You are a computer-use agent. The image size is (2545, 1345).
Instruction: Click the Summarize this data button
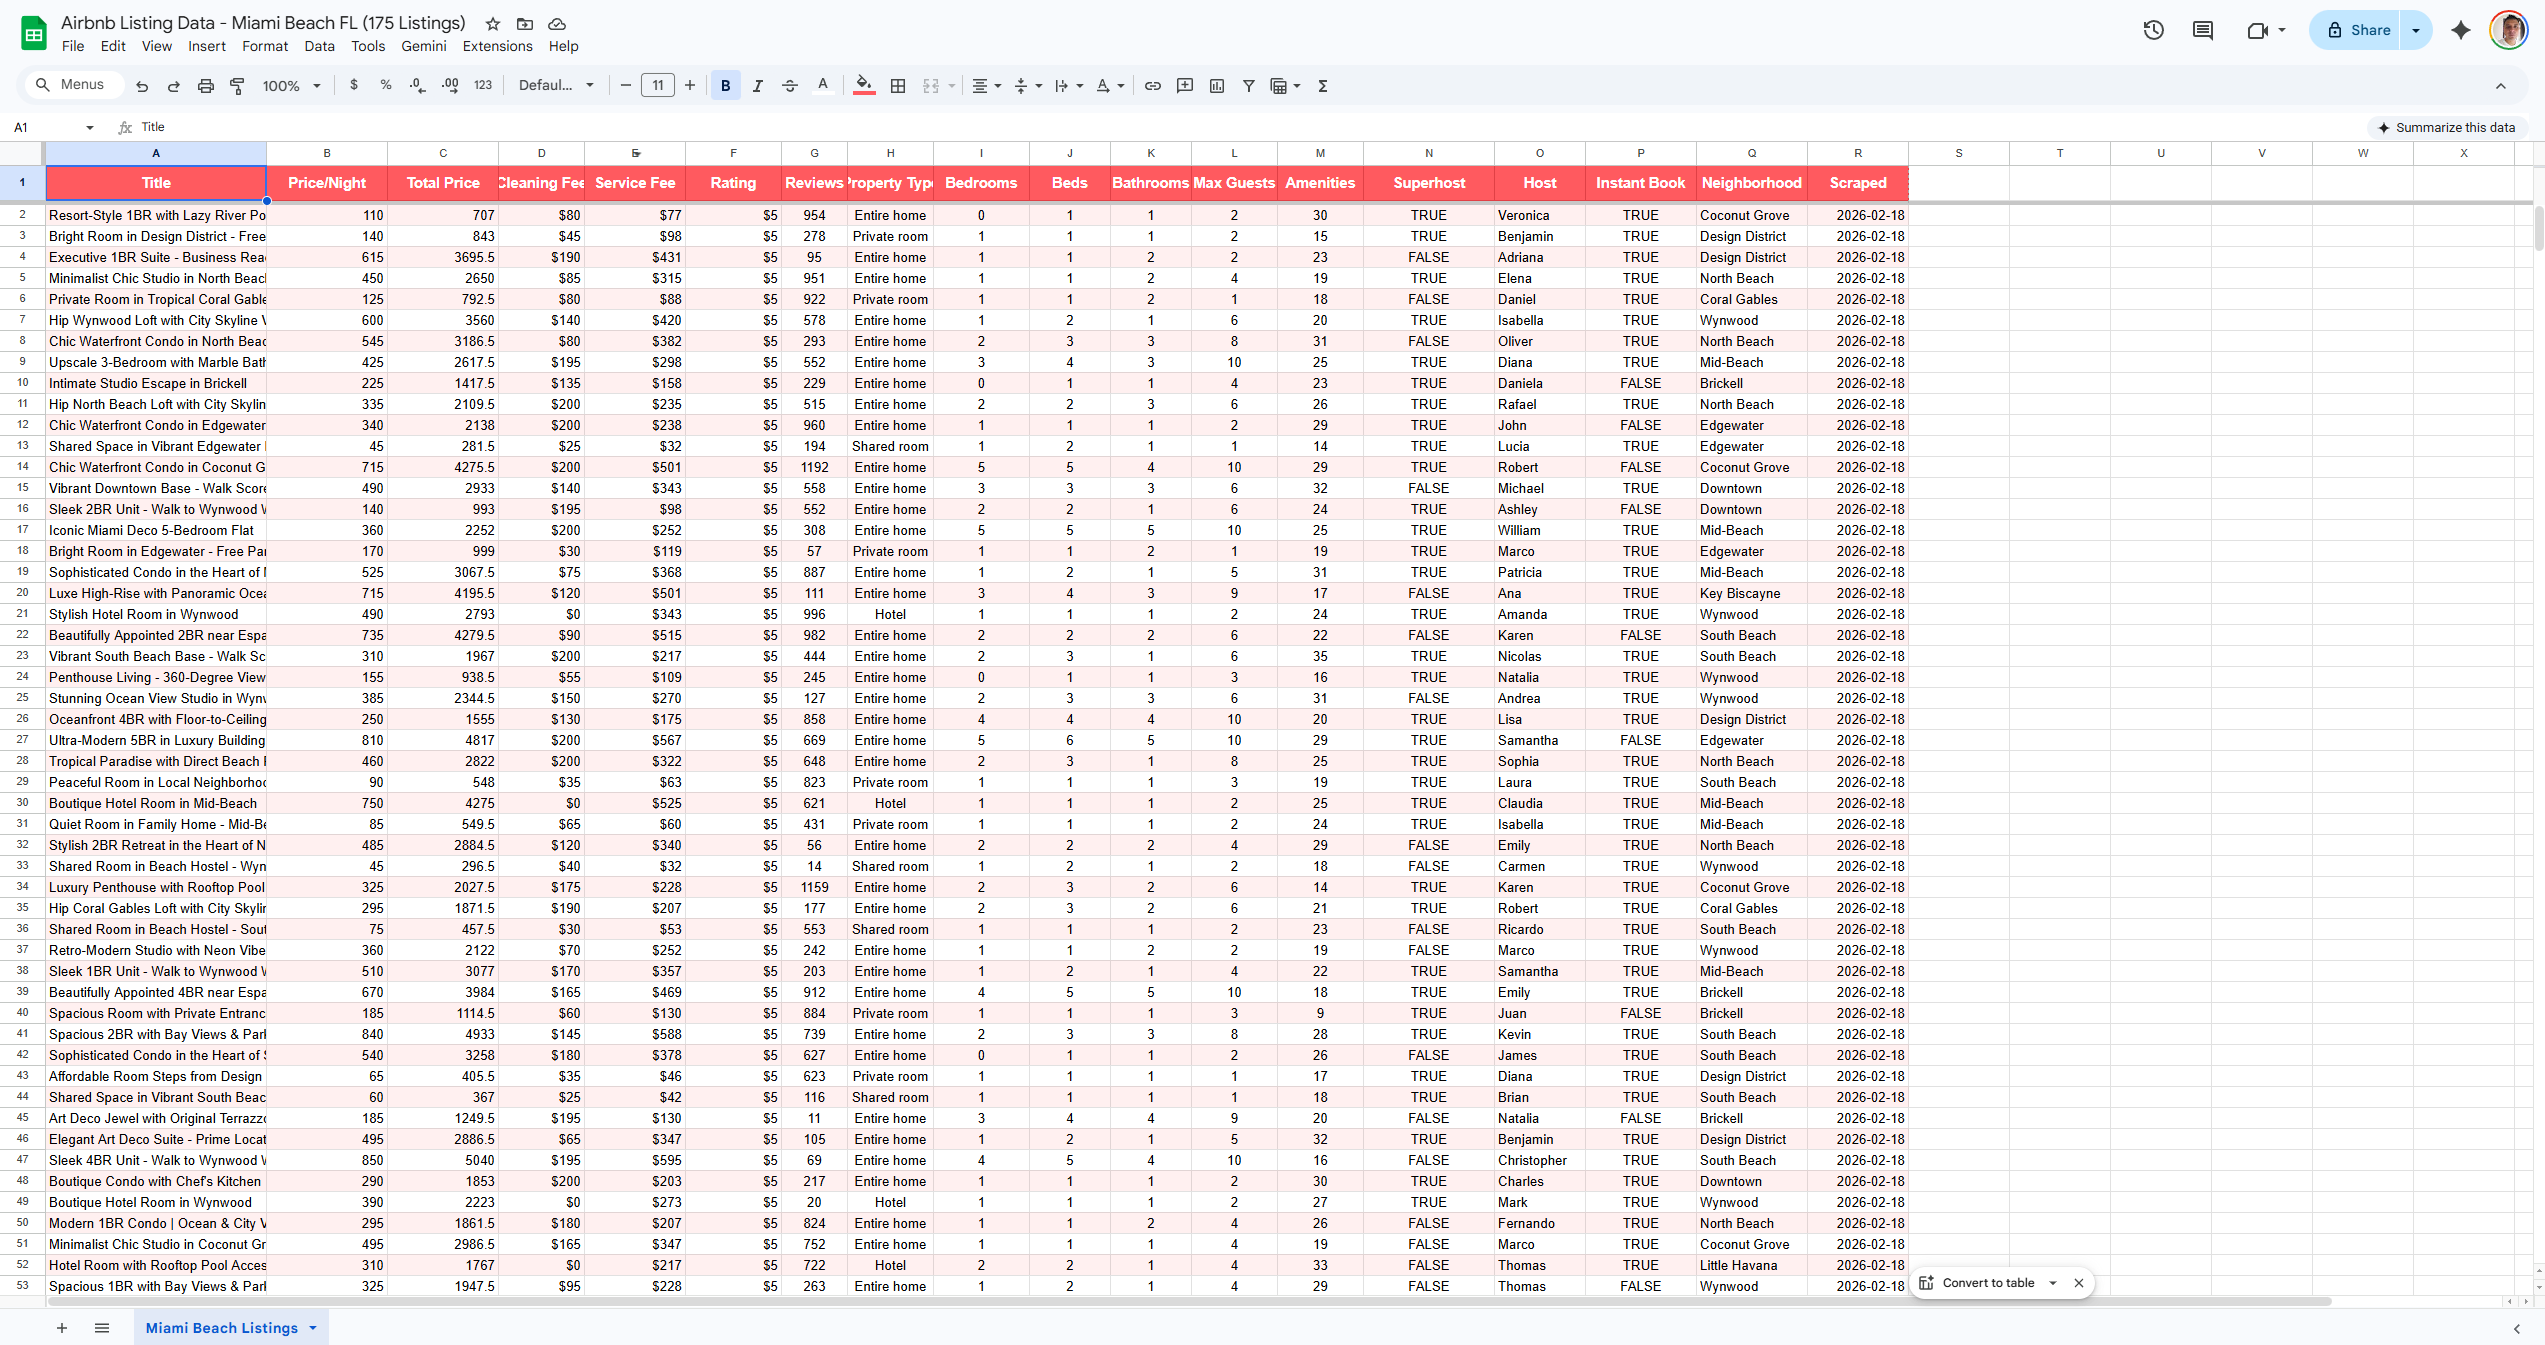click(x=2448, y=128)
